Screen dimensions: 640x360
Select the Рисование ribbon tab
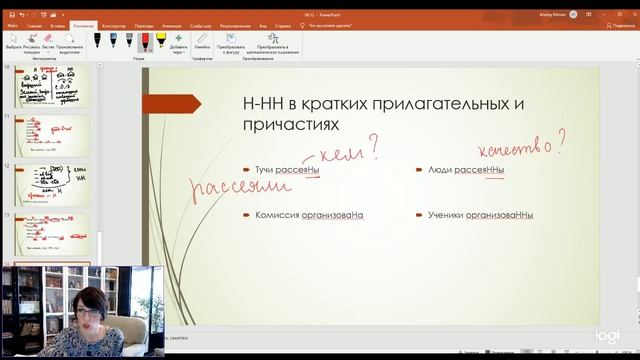point(83,26)
